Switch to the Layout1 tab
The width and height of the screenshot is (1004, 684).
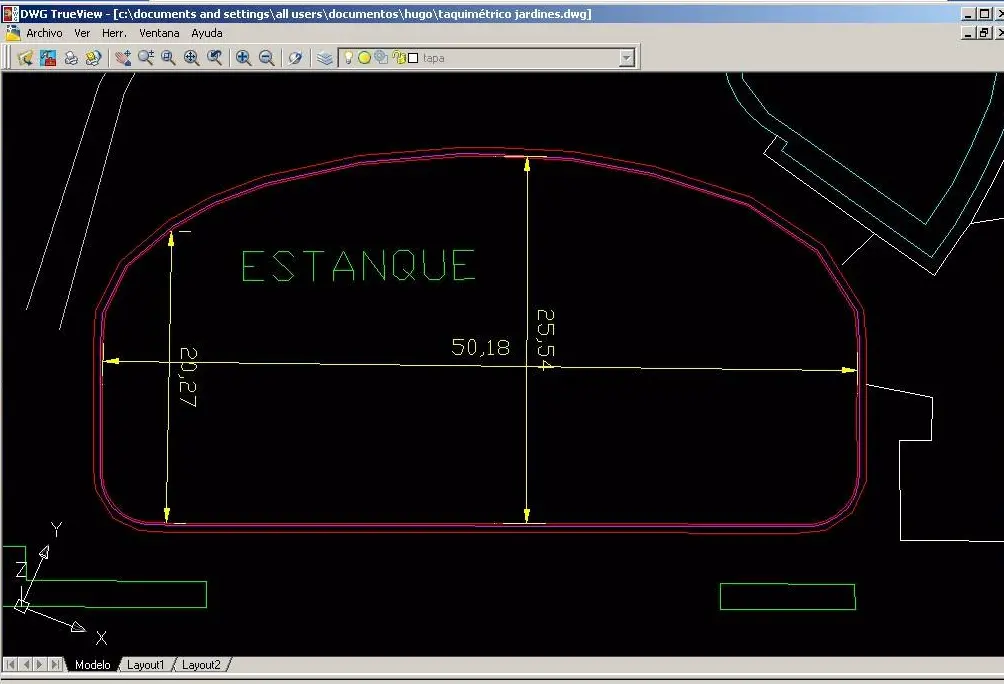(145, 665)
